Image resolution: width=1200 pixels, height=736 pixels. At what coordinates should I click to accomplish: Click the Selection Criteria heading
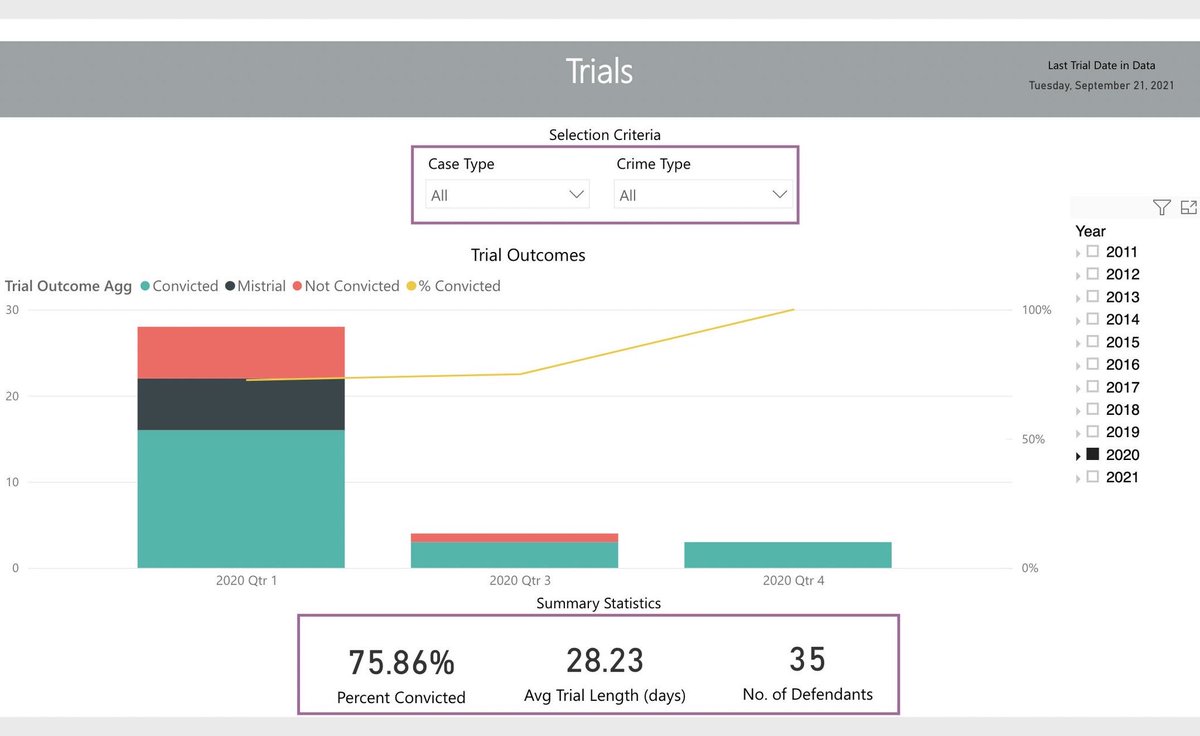(605, 134)
